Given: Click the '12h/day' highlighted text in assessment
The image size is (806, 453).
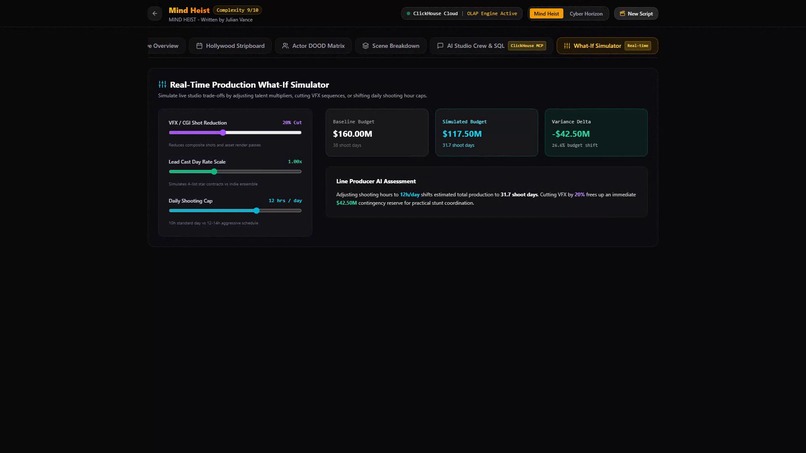Looking at the screenshot, I should [x=410, y=194].
